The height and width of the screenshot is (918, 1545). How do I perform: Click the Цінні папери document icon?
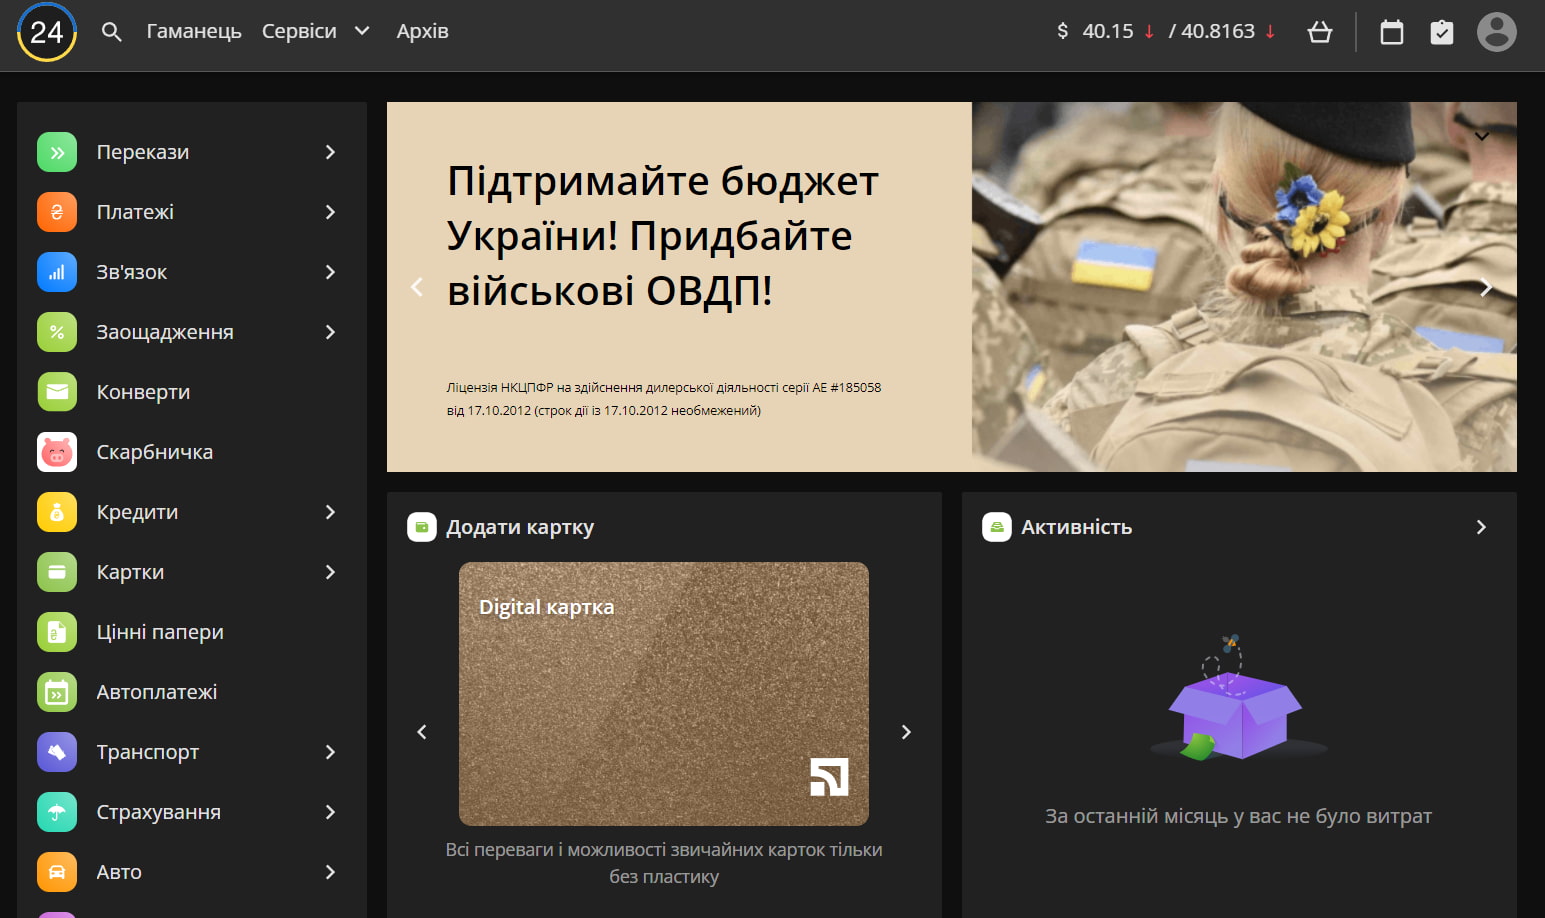click(57, 632)
